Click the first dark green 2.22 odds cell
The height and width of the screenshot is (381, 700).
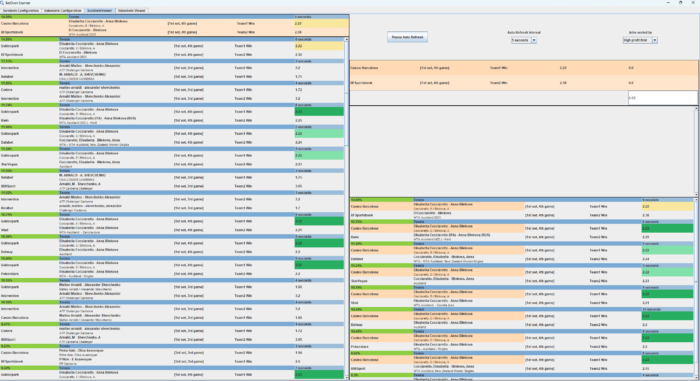(319, 112)
